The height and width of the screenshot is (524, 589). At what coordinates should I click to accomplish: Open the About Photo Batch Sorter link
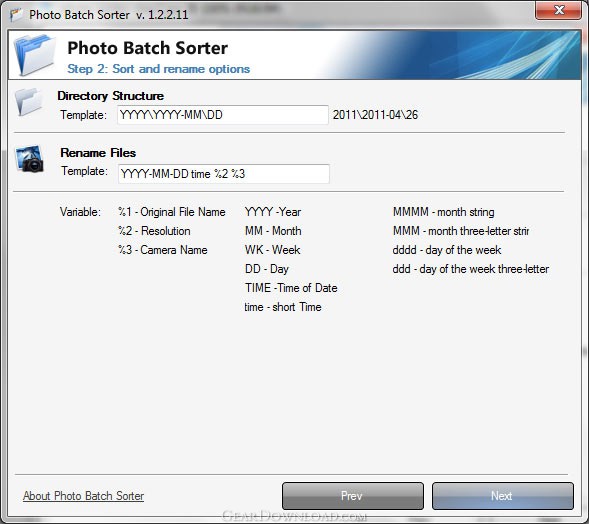[x=83, y=496]
